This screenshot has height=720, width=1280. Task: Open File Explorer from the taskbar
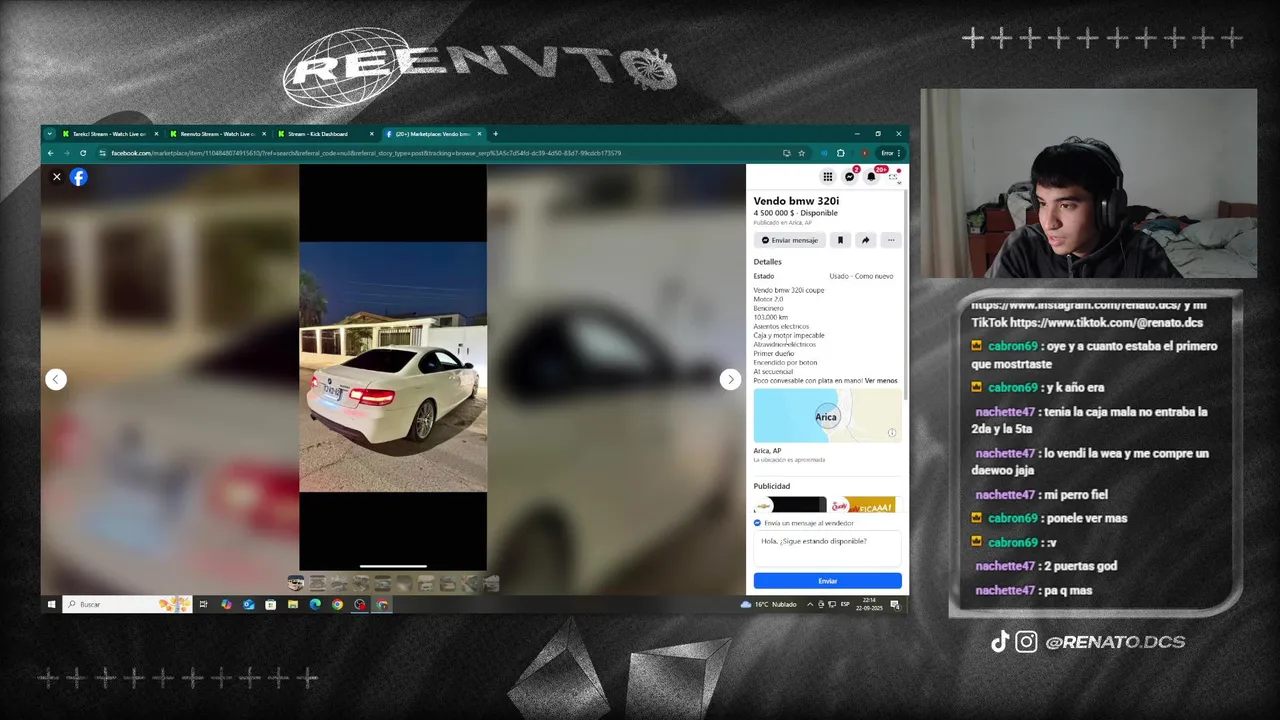pos(292,604)
